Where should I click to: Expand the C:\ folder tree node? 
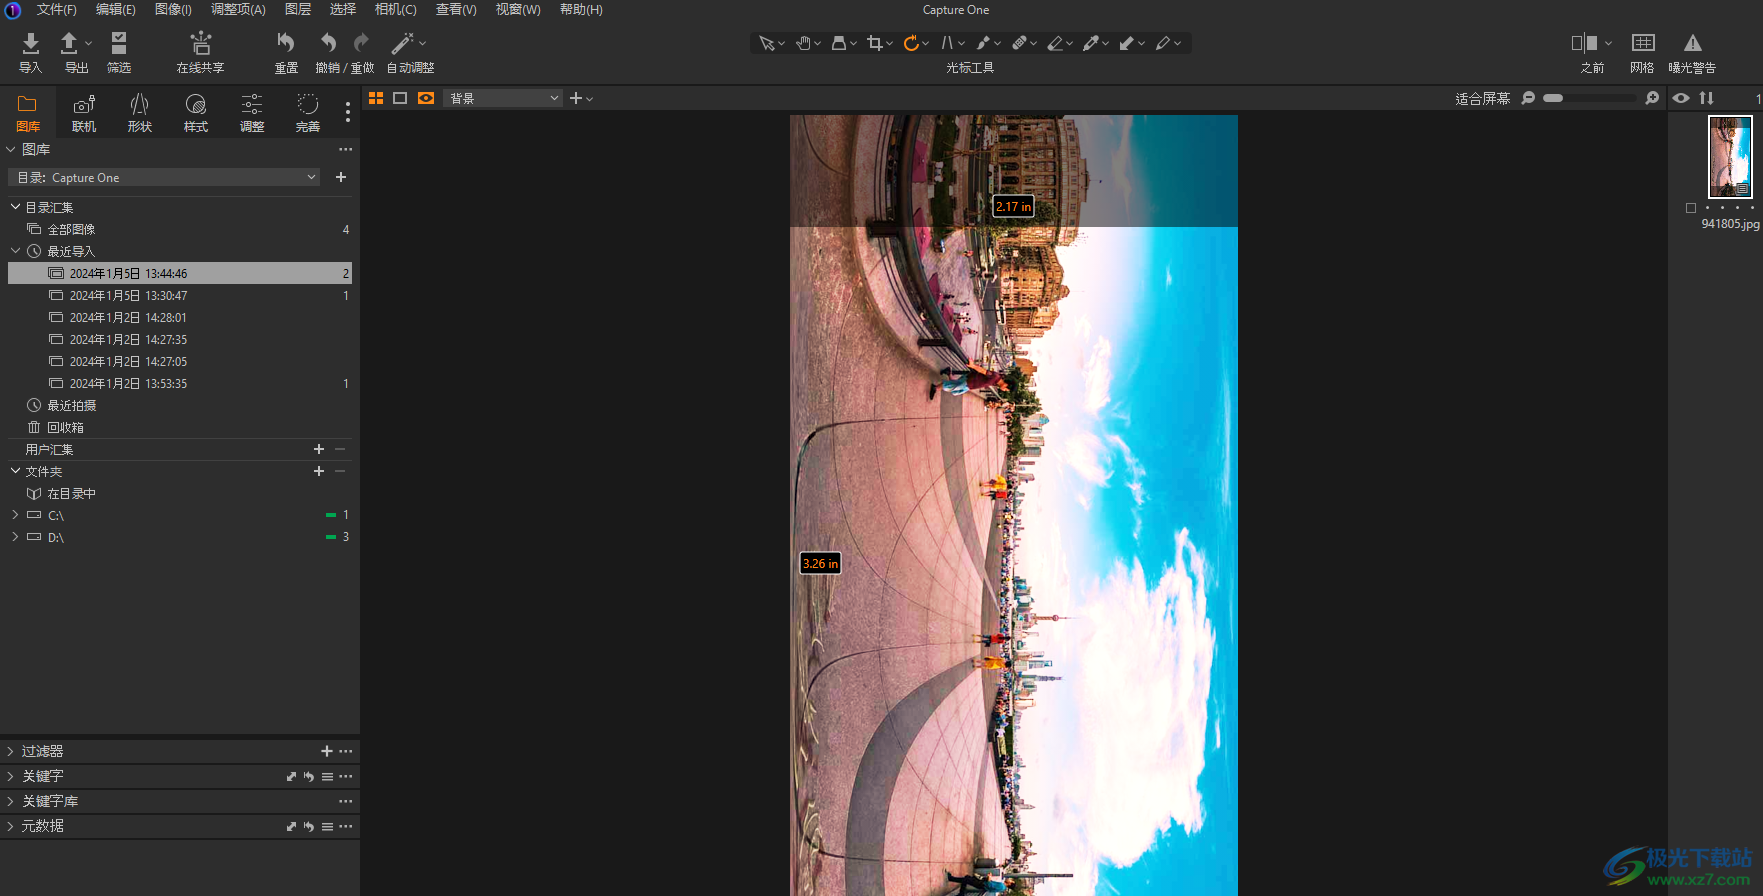15,515
